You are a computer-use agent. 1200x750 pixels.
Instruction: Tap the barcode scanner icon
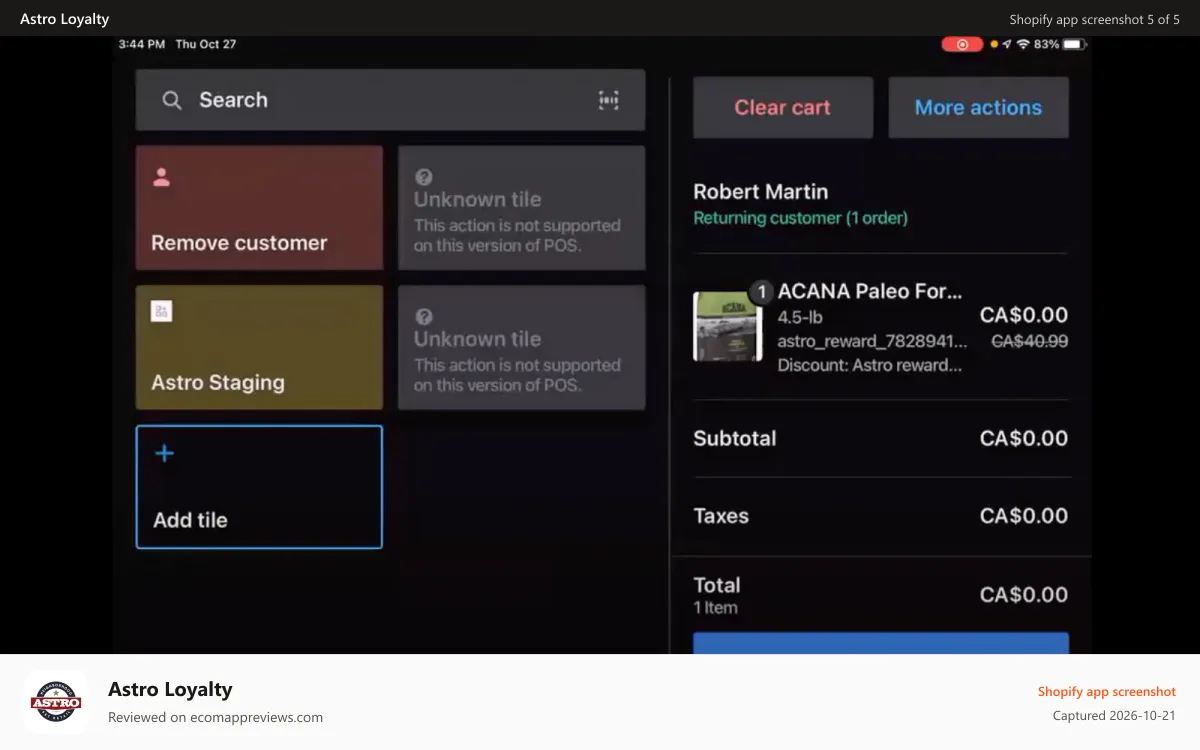[608, 100]
